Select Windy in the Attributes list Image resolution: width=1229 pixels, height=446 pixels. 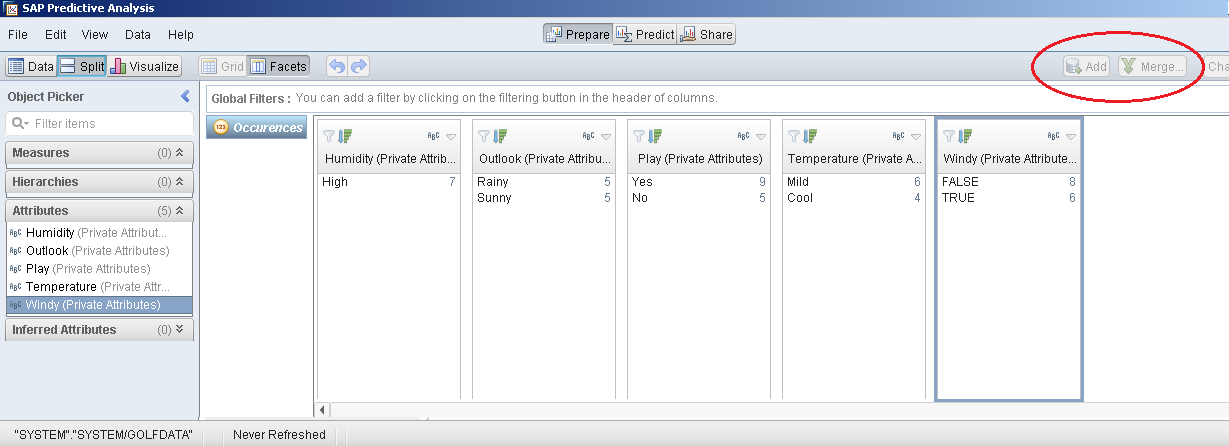[x=100, y=305]
